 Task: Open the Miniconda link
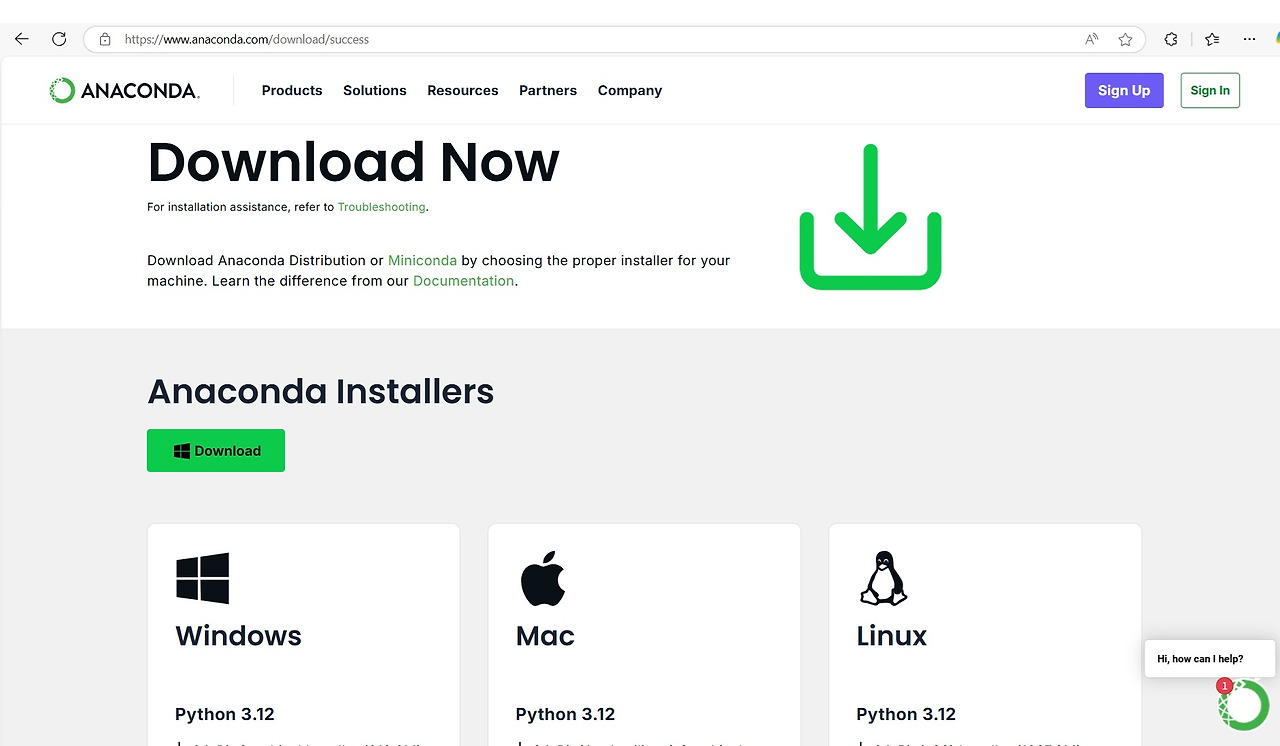pyautogui.click(x=422, y=260)
